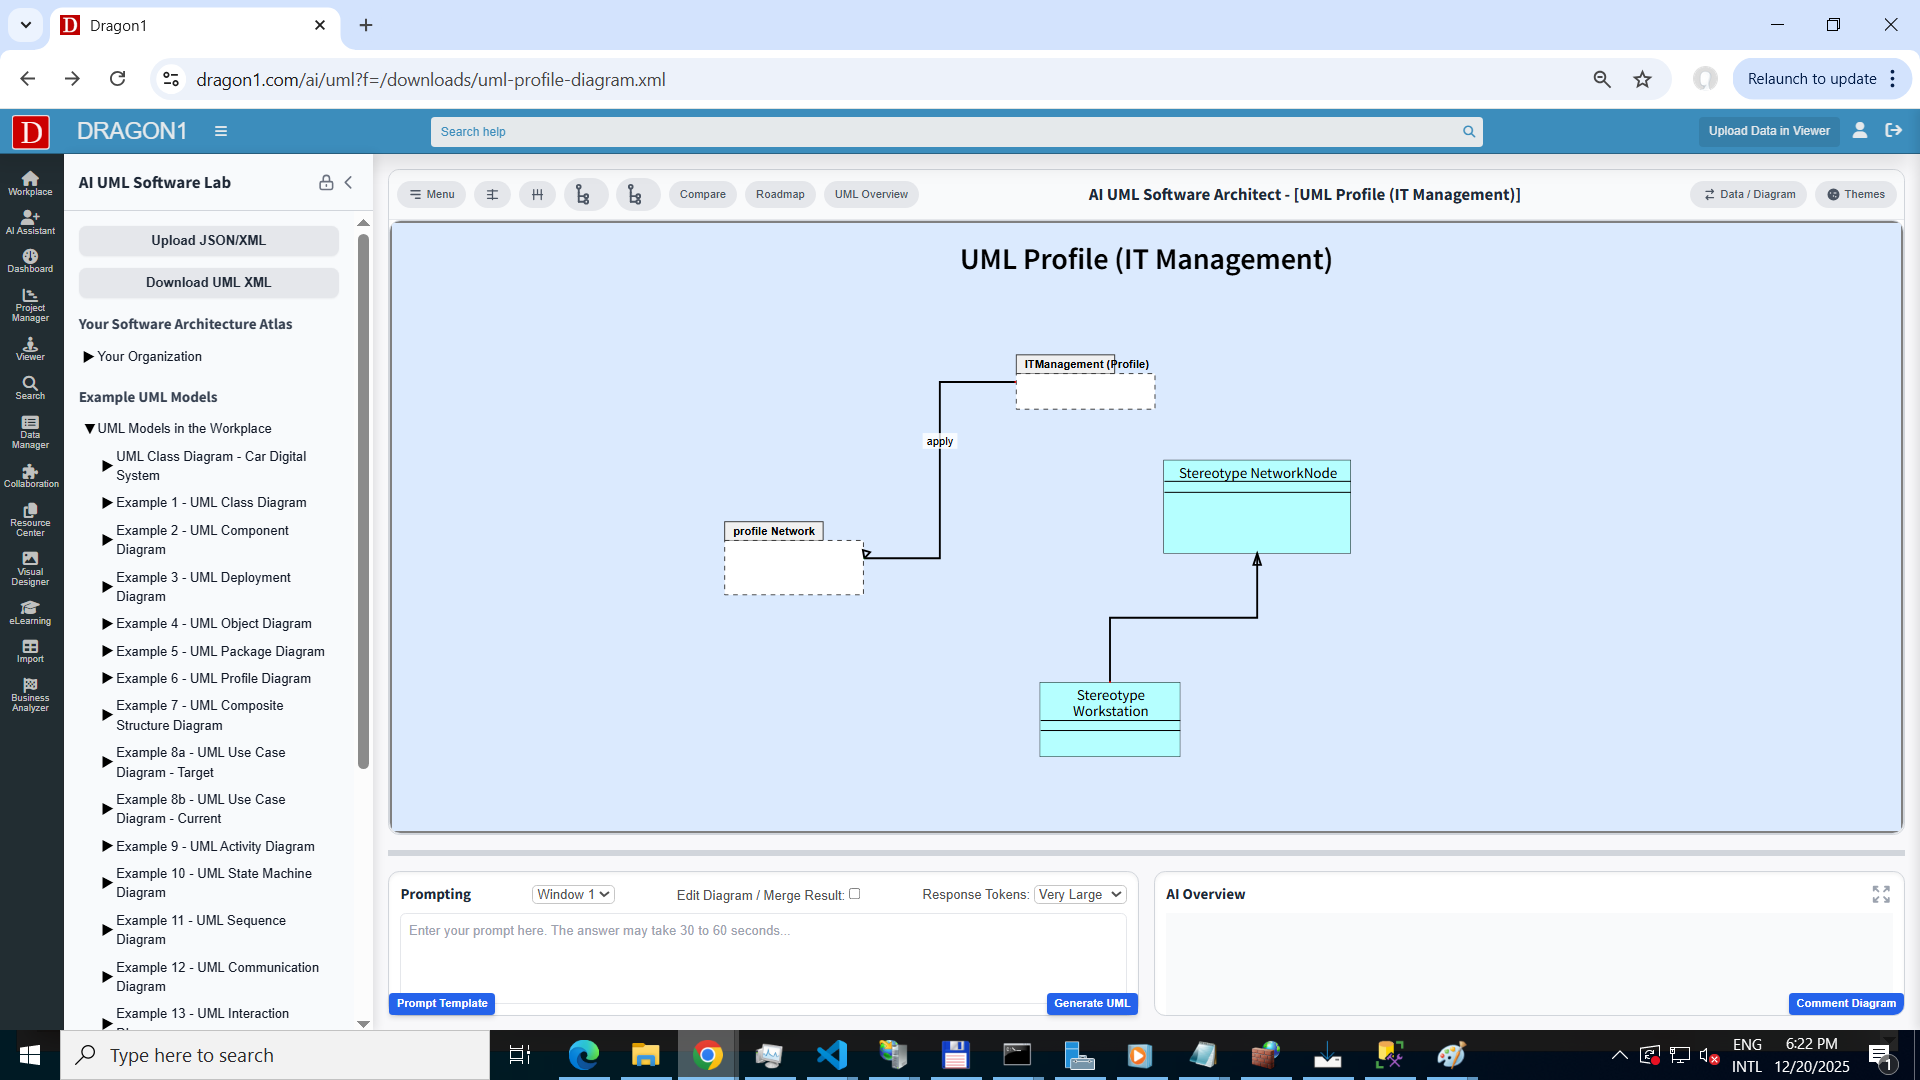This screenshot has height=1080, width=1920.
Task: Click Download UML XML button
Action: (208, 282)
